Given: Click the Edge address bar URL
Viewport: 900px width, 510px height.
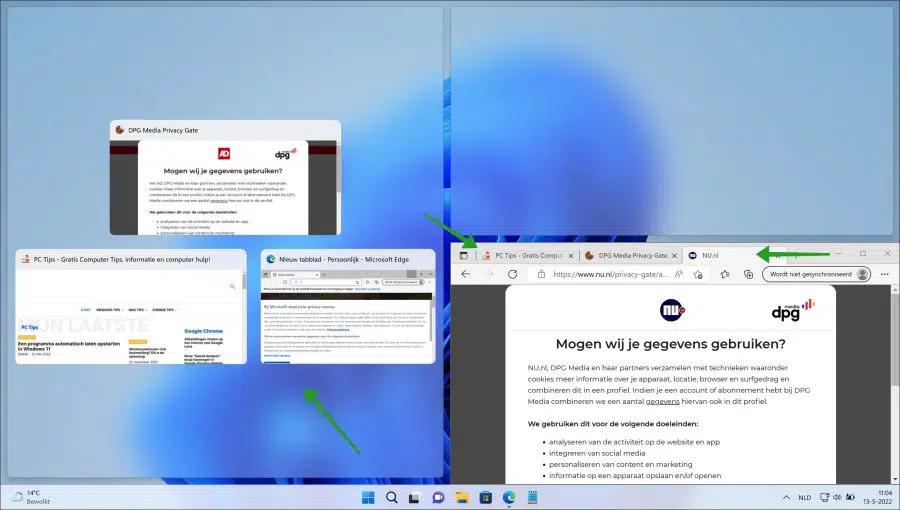Looking at the screenshot, I should pyautogui.click(x=610, y=274).
